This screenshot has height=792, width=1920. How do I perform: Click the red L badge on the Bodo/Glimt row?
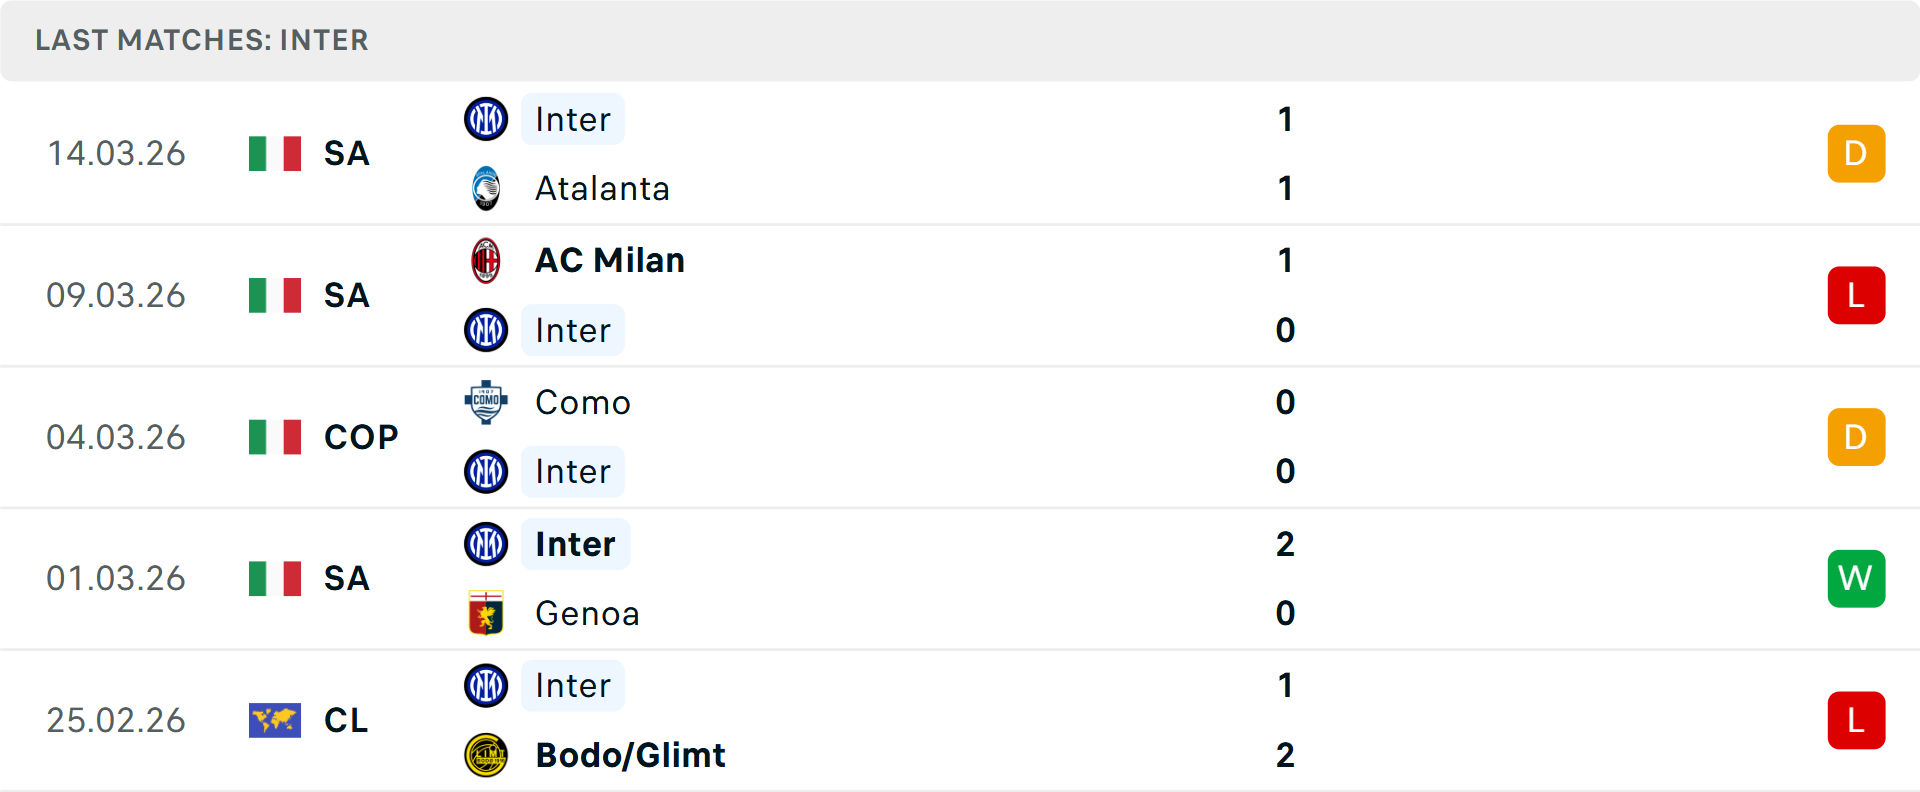(x=1856, y=720)
